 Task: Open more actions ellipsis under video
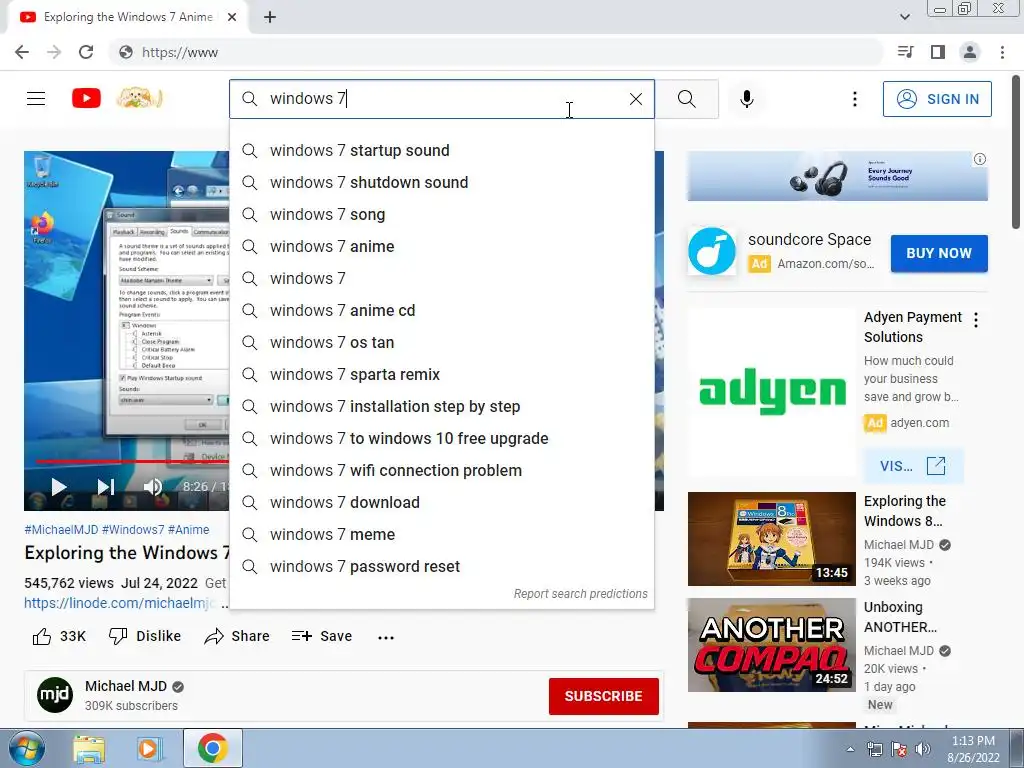[386, 637]
